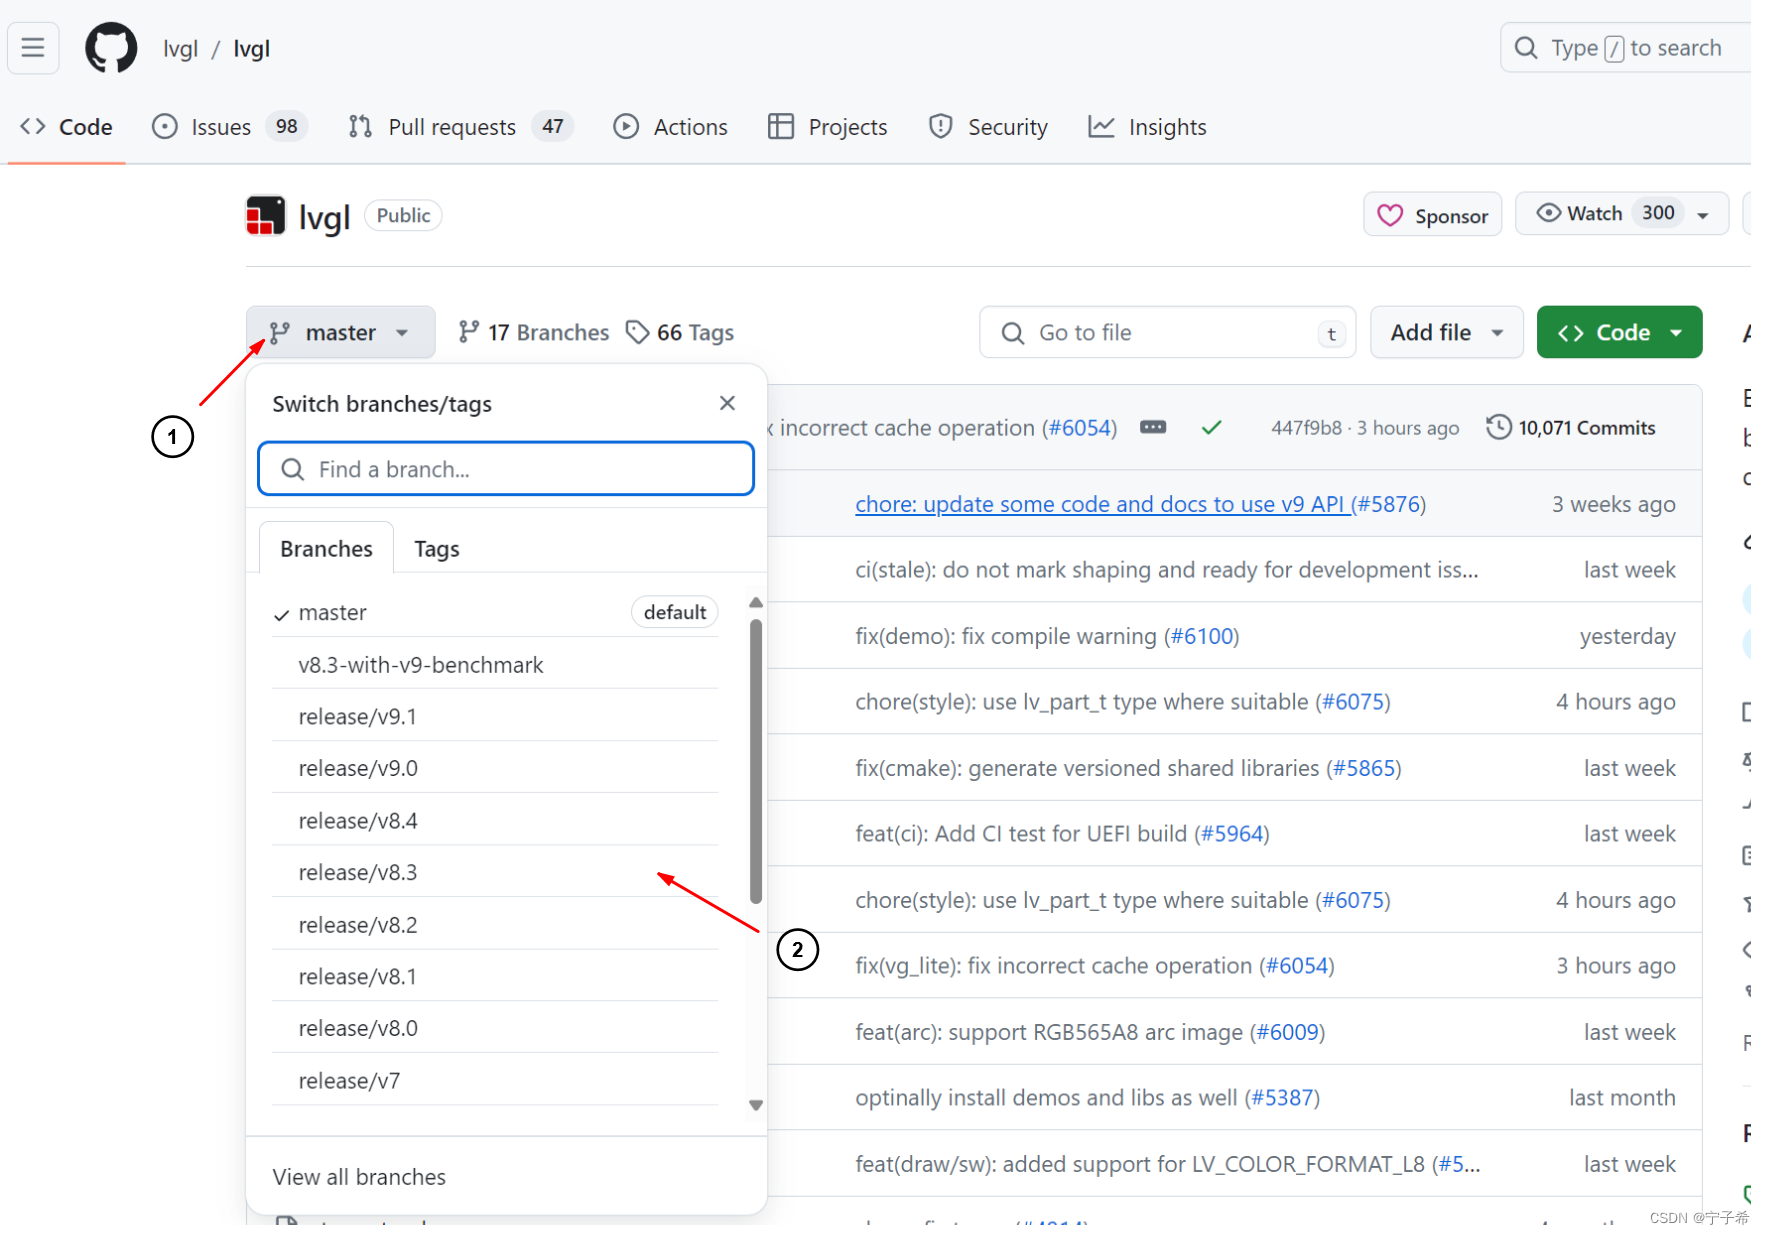Click the green check status icon
The width and height of the screenshot is (1765, 1234).
click(1211, 428)
